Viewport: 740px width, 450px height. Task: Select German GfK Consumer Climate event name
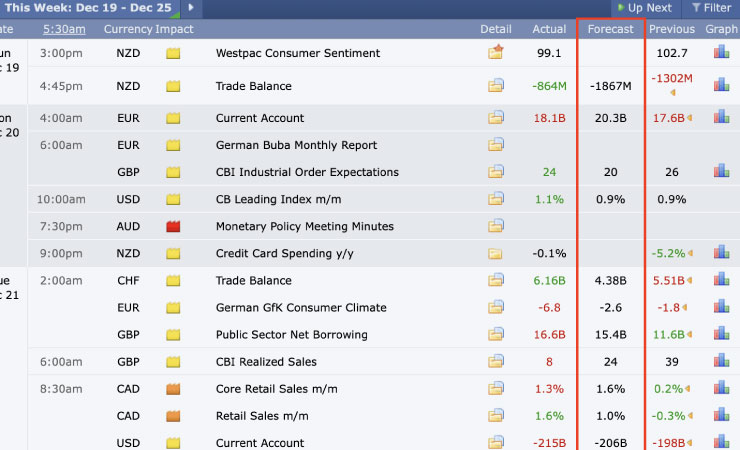coord(301,308)
